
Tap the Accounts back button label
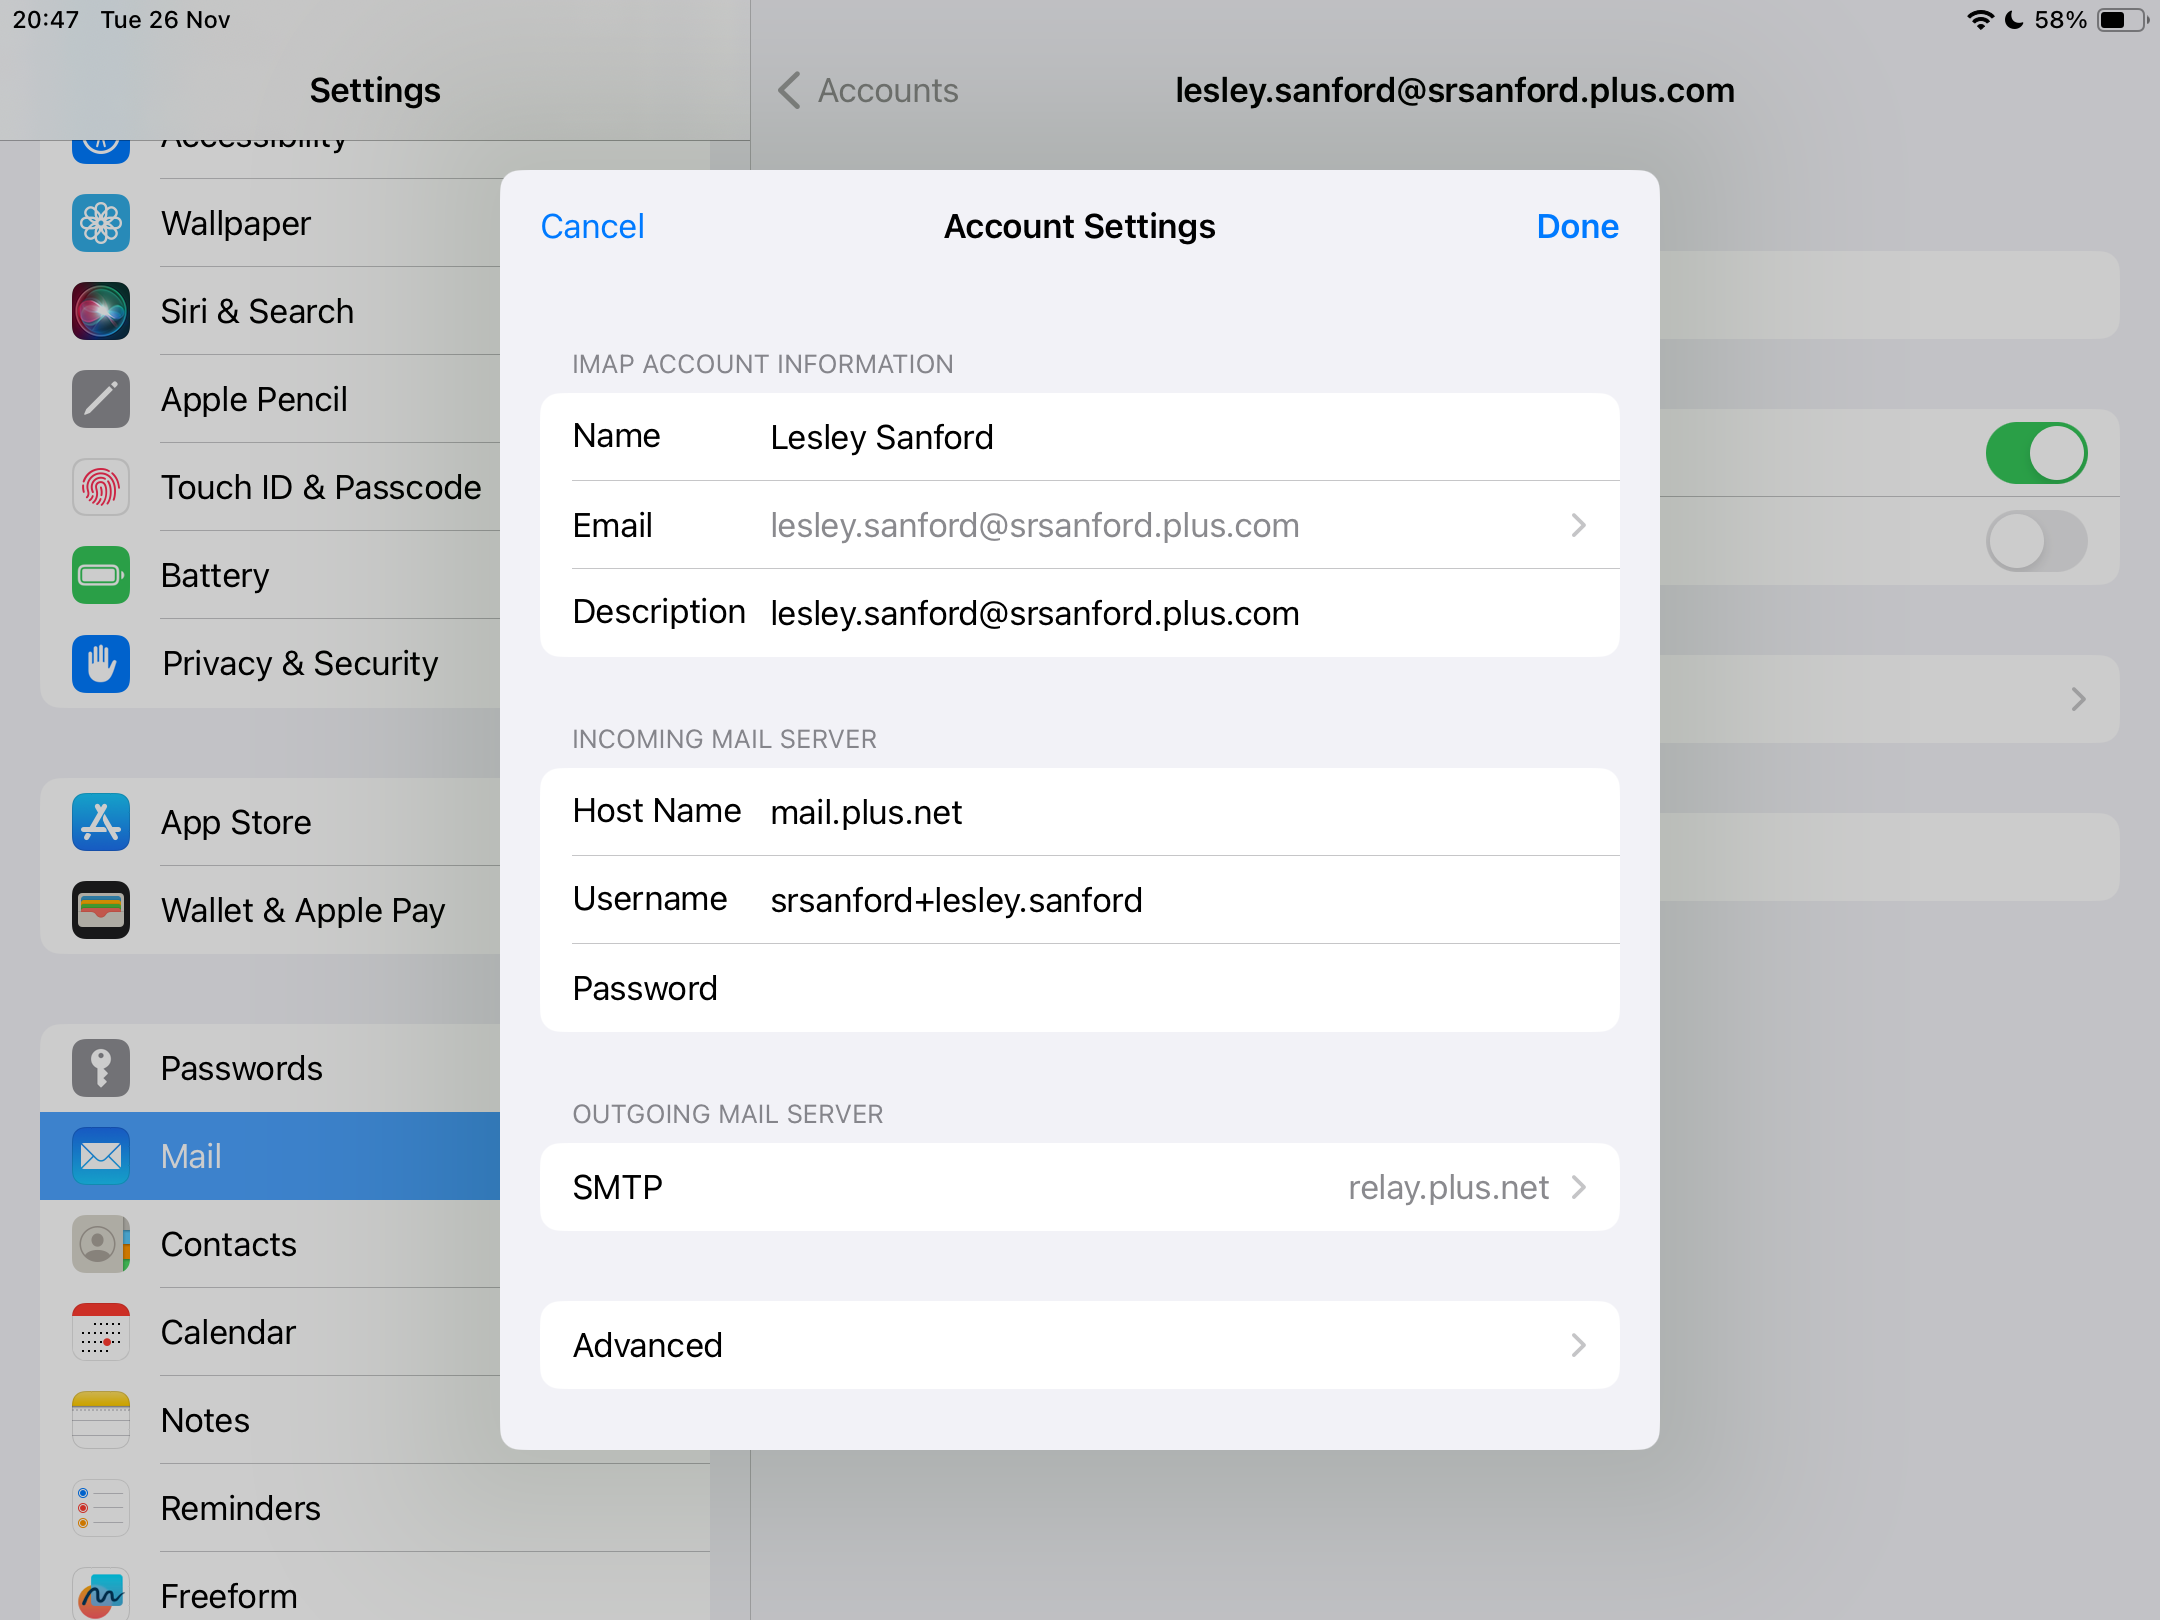click(888, 90)
